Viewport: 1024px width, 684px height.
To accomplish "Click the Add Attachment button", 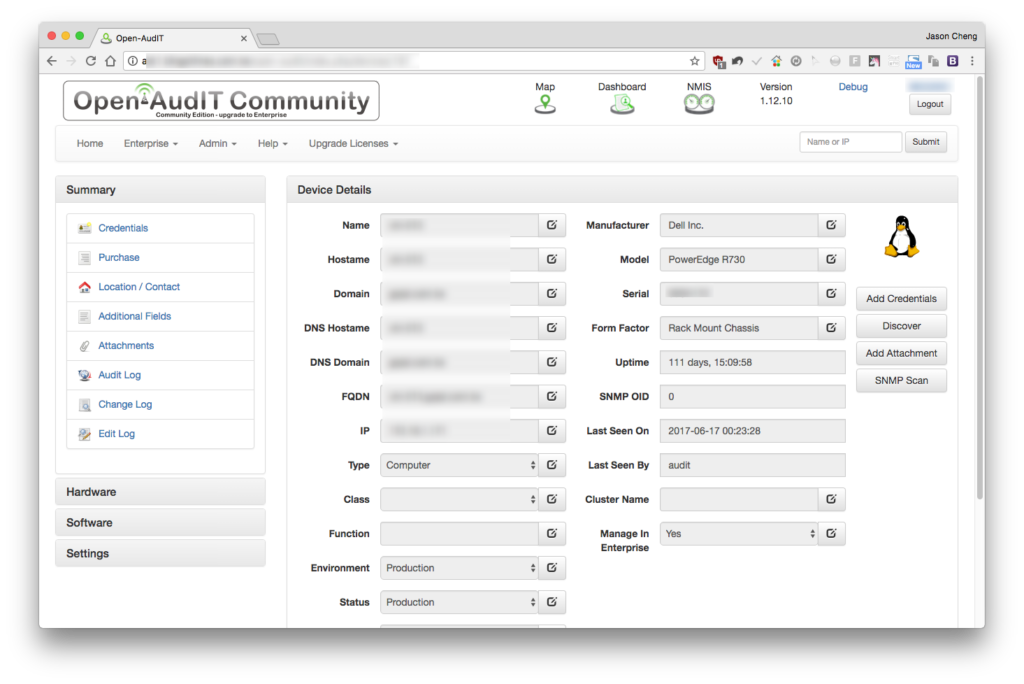I will point(901,353).
